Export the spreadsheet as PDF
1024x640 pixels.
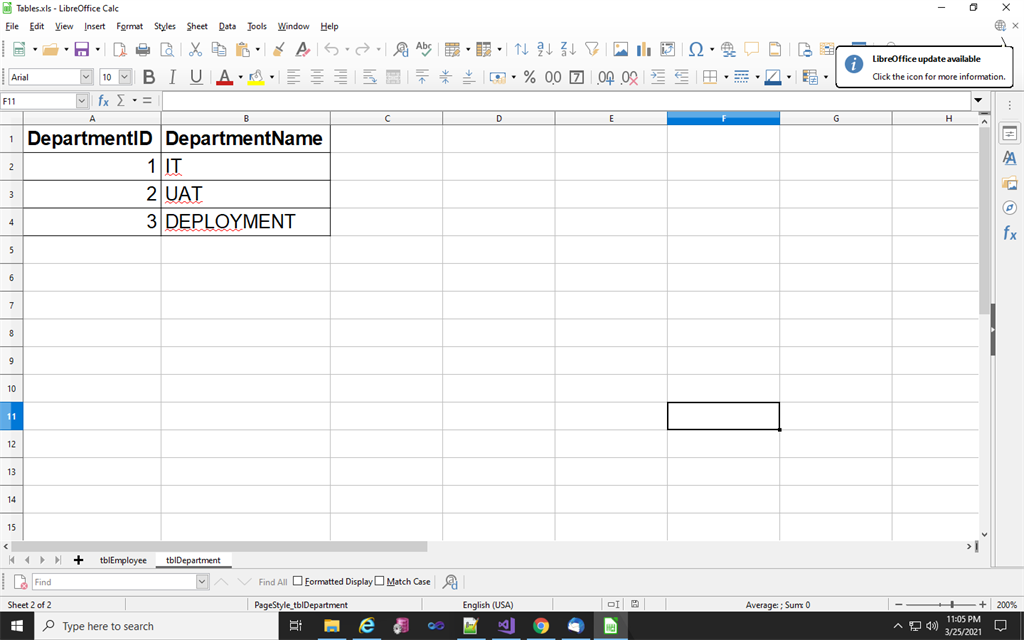coord(120,47)
